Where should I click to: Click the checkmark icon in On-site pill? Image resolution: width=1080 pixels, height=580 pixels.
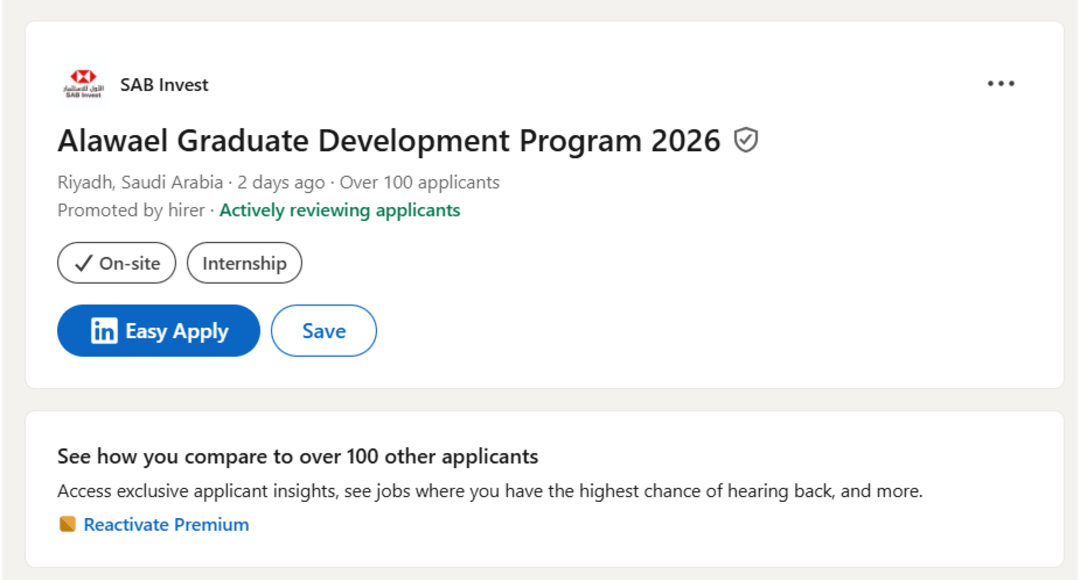(83, 264)
